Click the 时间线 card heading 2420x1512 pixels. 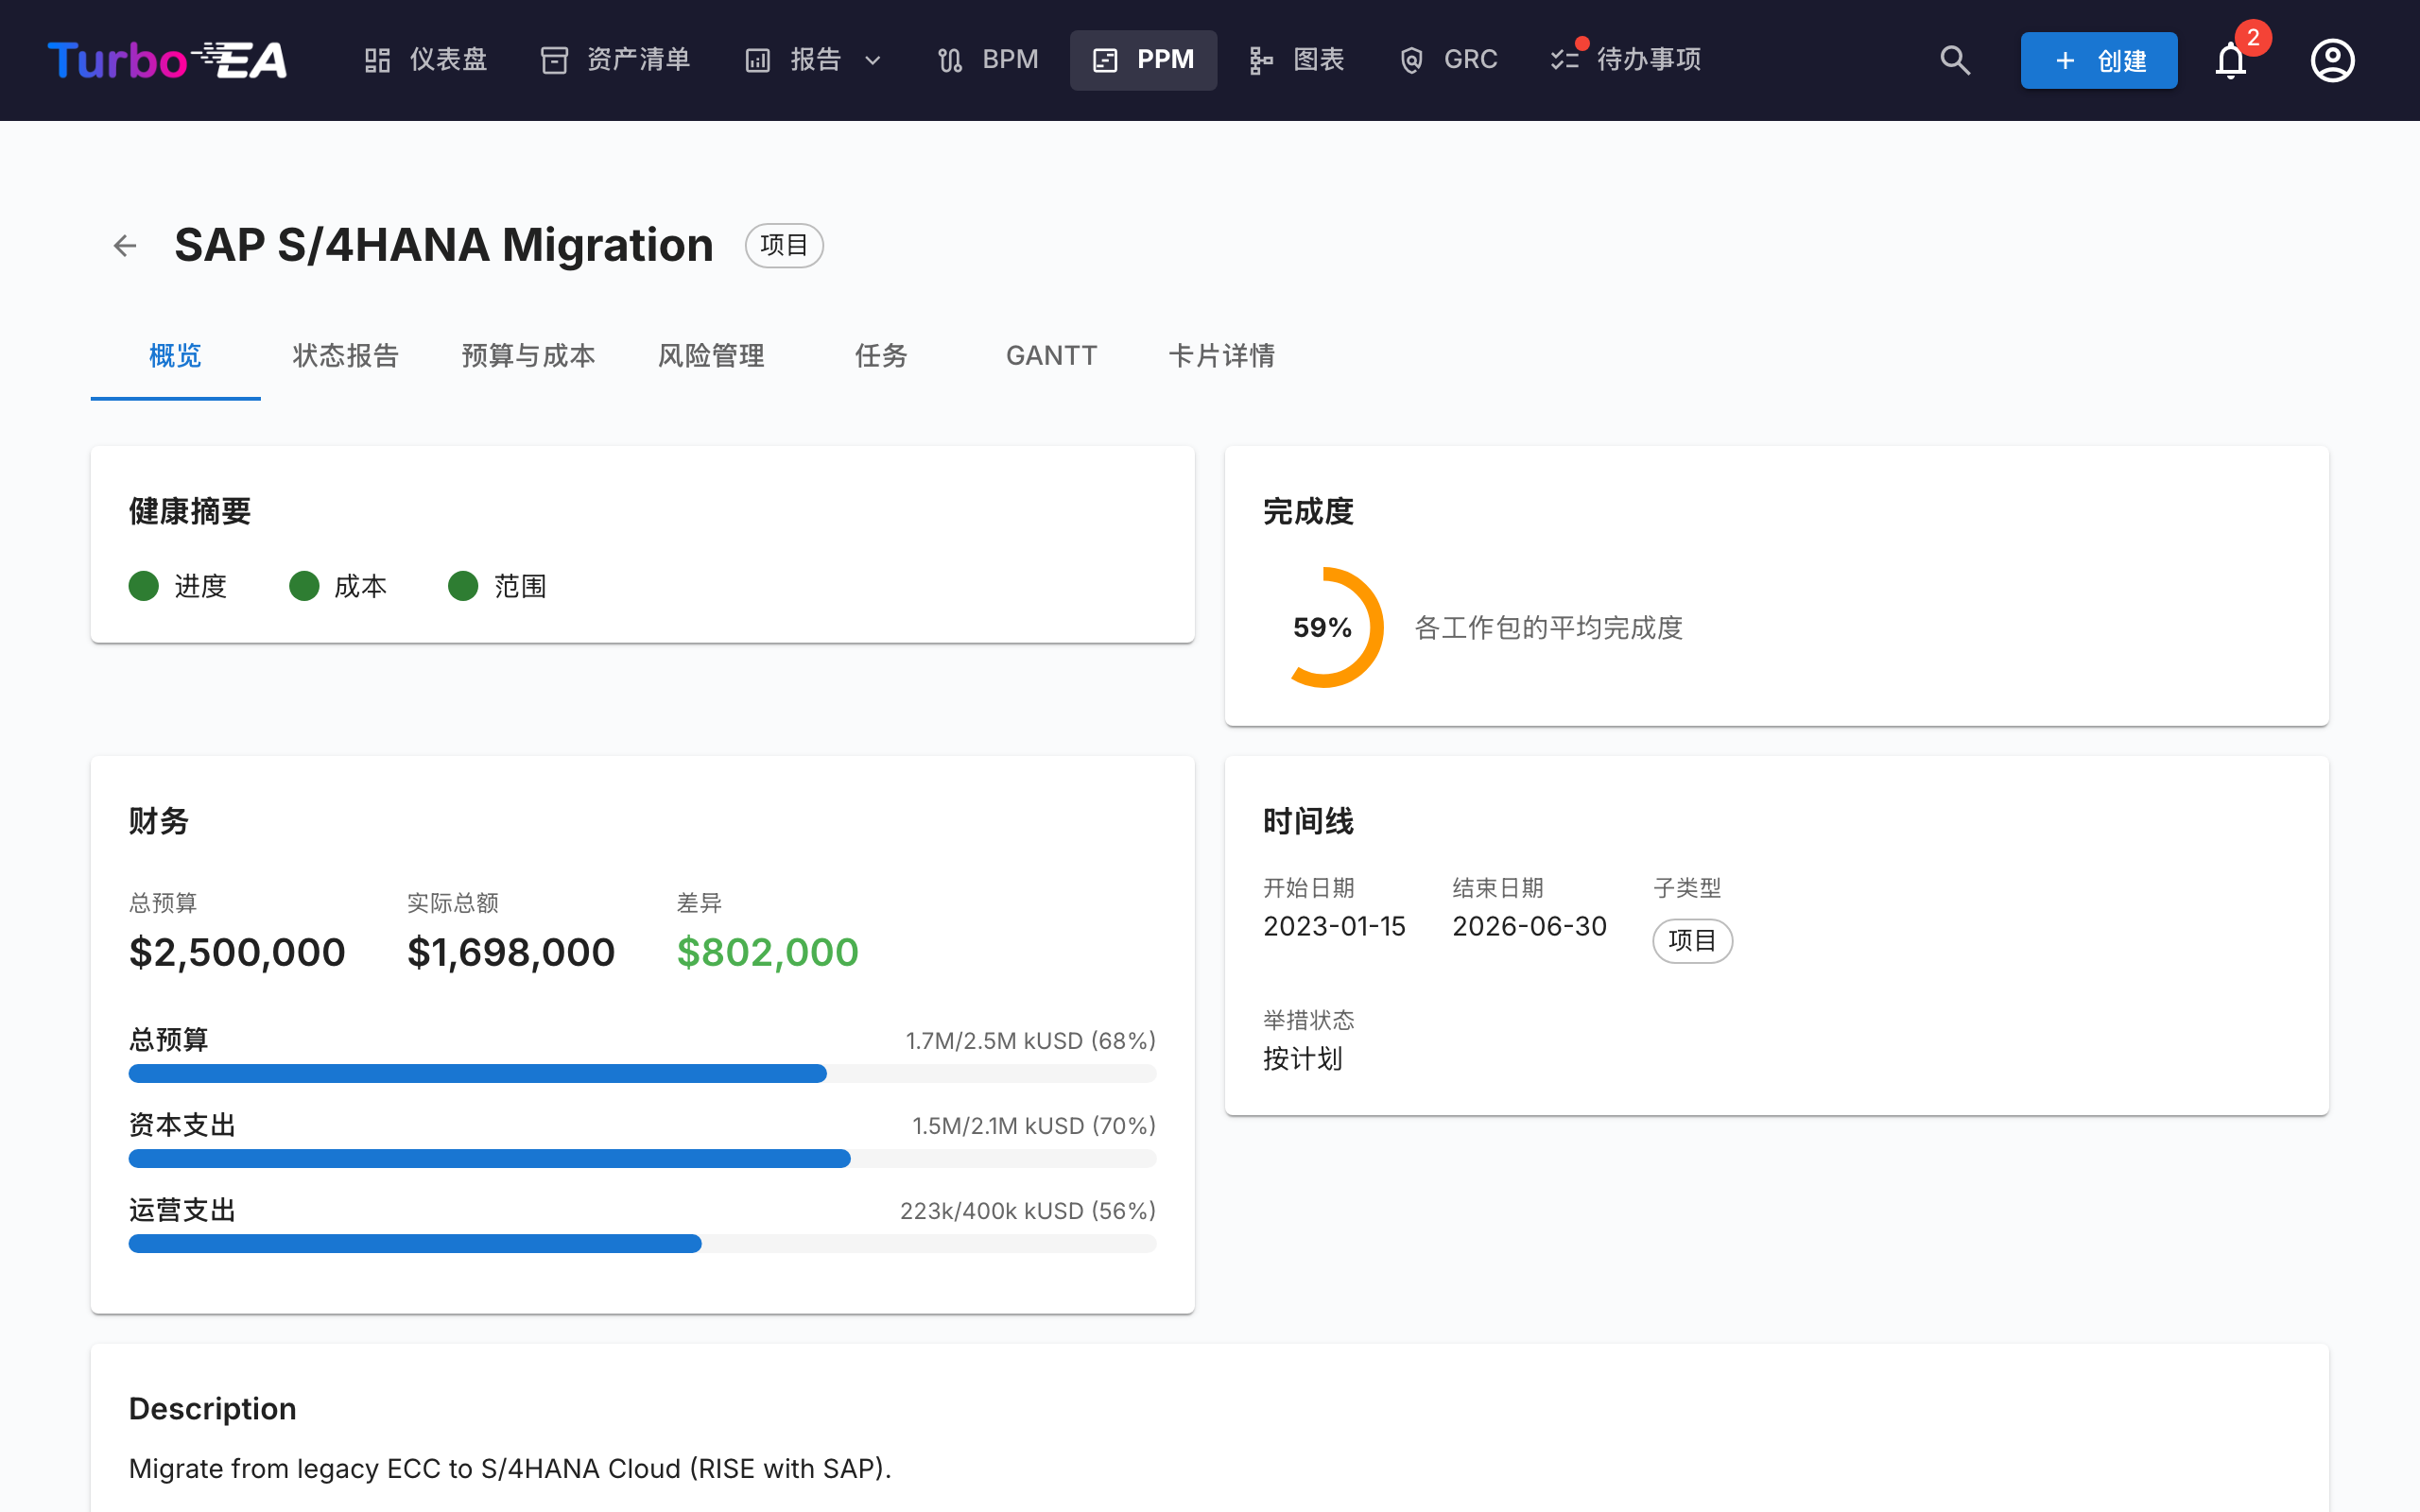tap(1308, 822)
